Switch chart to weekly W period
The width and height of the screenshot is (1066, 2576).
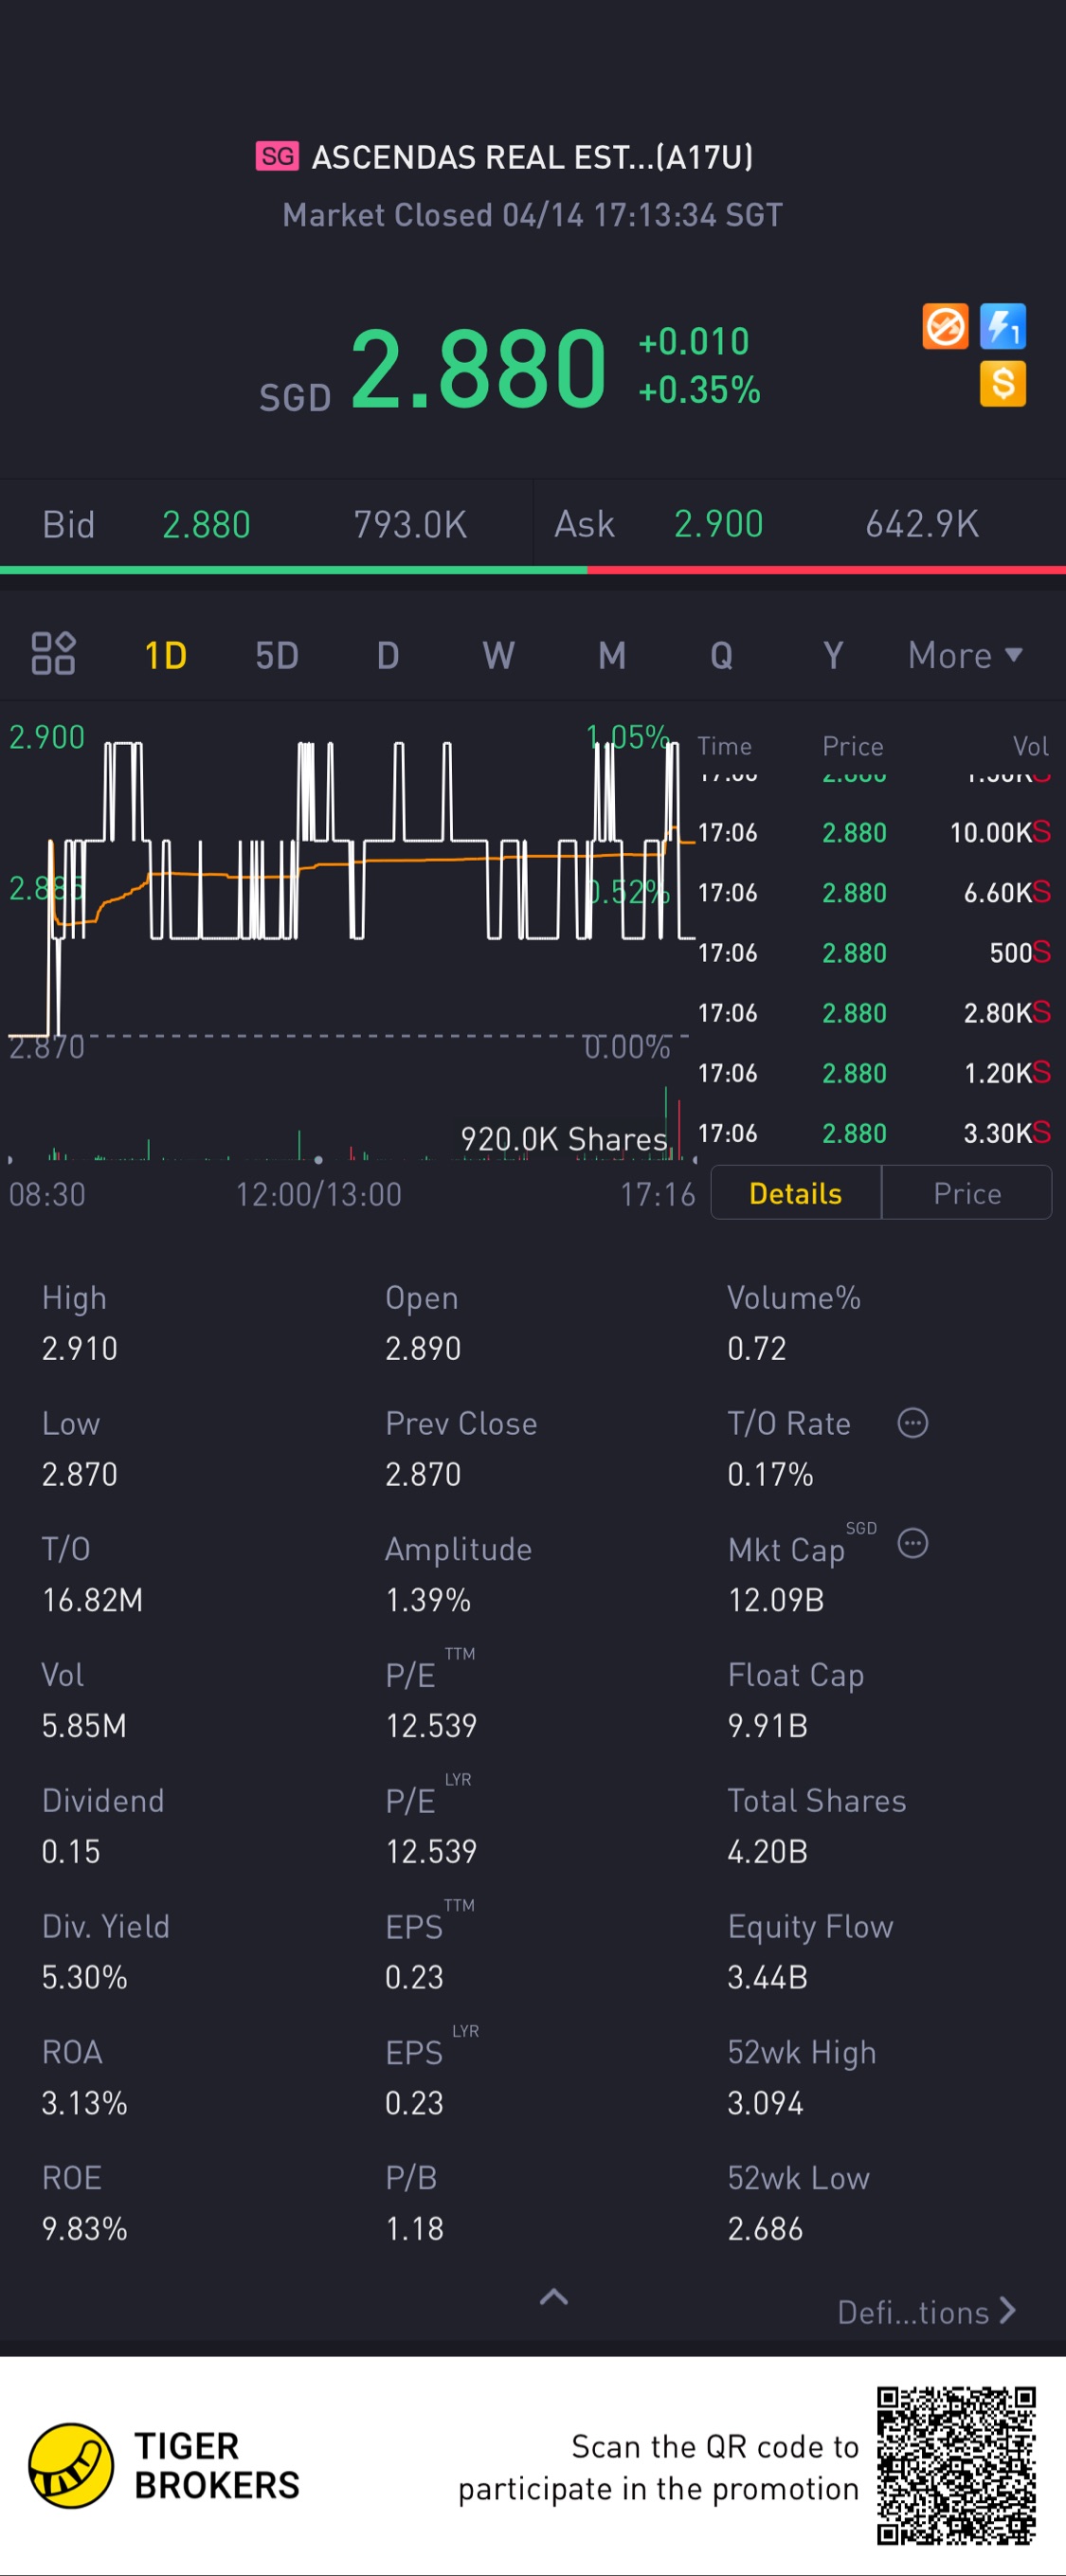pyautogui.click(x=498, y=656)
